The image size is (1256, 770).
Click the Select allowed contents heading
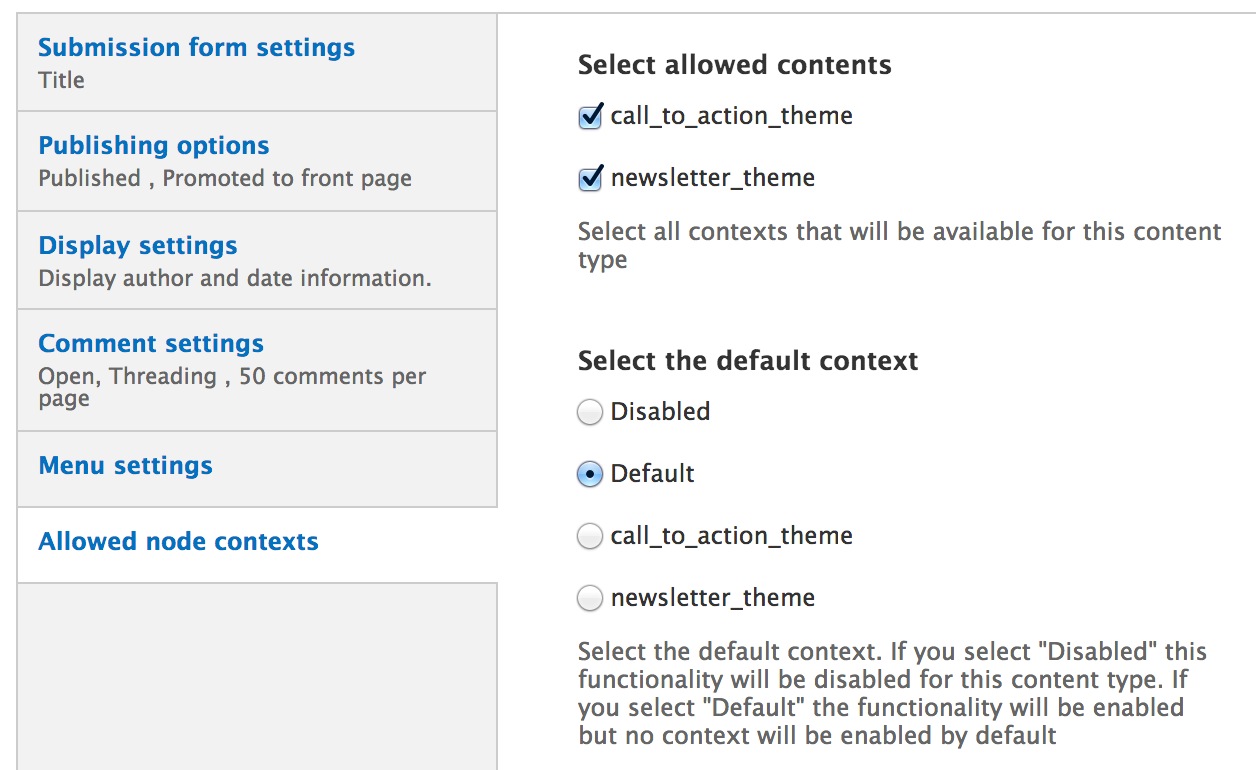[x=734, y=64]
